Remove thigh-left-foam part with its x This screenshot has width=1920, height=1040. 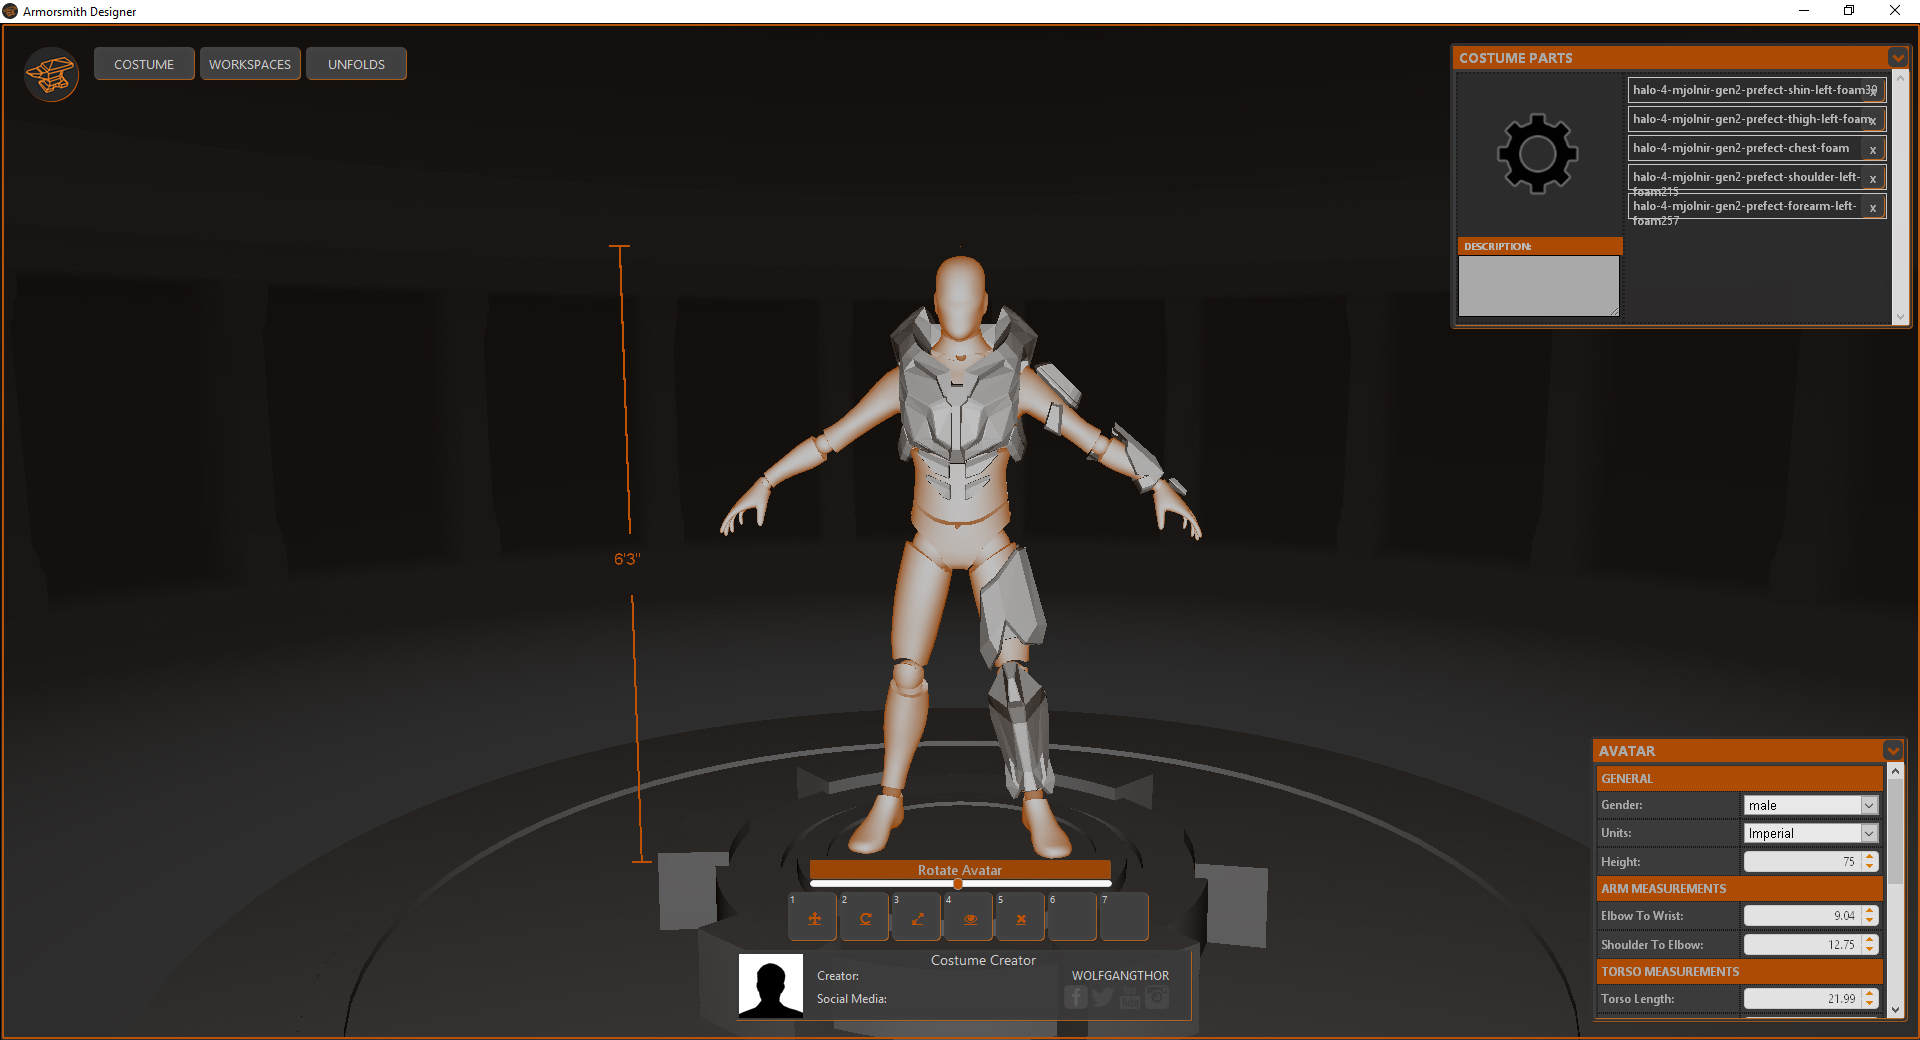click(1873, 120)
